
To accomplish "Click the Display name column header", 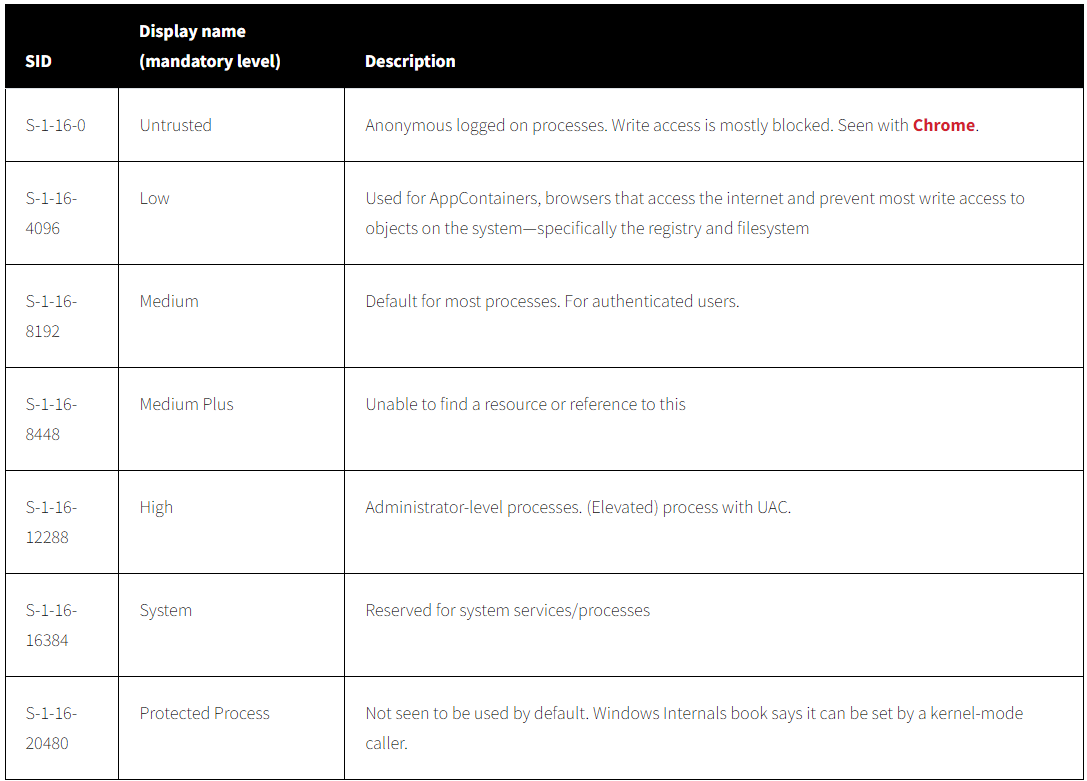I will pos(209,46).
